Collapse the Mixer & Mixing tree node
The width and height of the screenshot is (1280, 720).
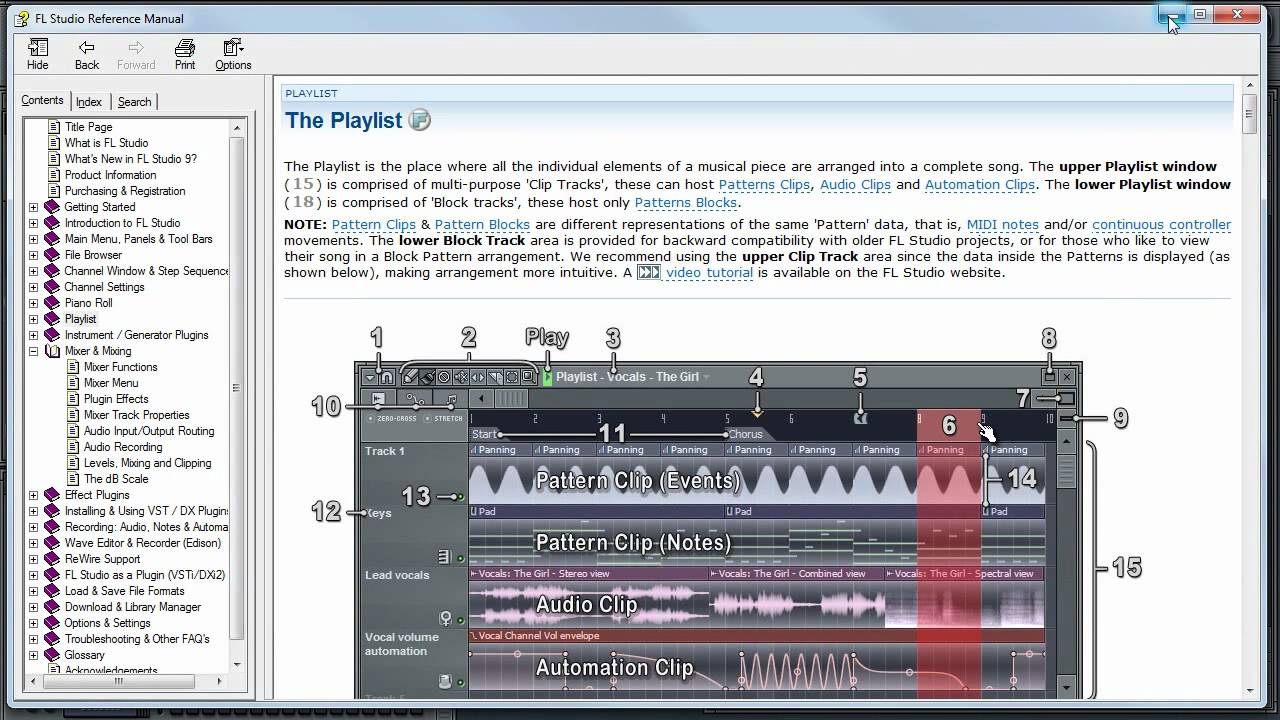tap(33, 351)
